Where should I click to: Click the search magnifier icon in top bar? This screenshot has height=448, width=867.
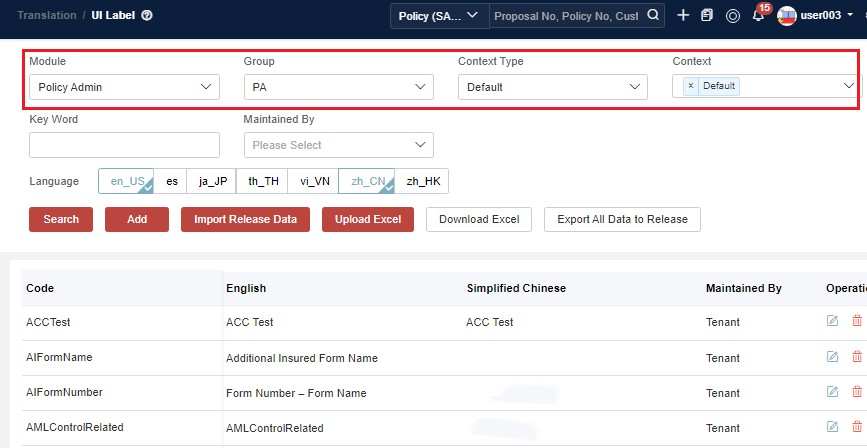click(x=653, y=16)
